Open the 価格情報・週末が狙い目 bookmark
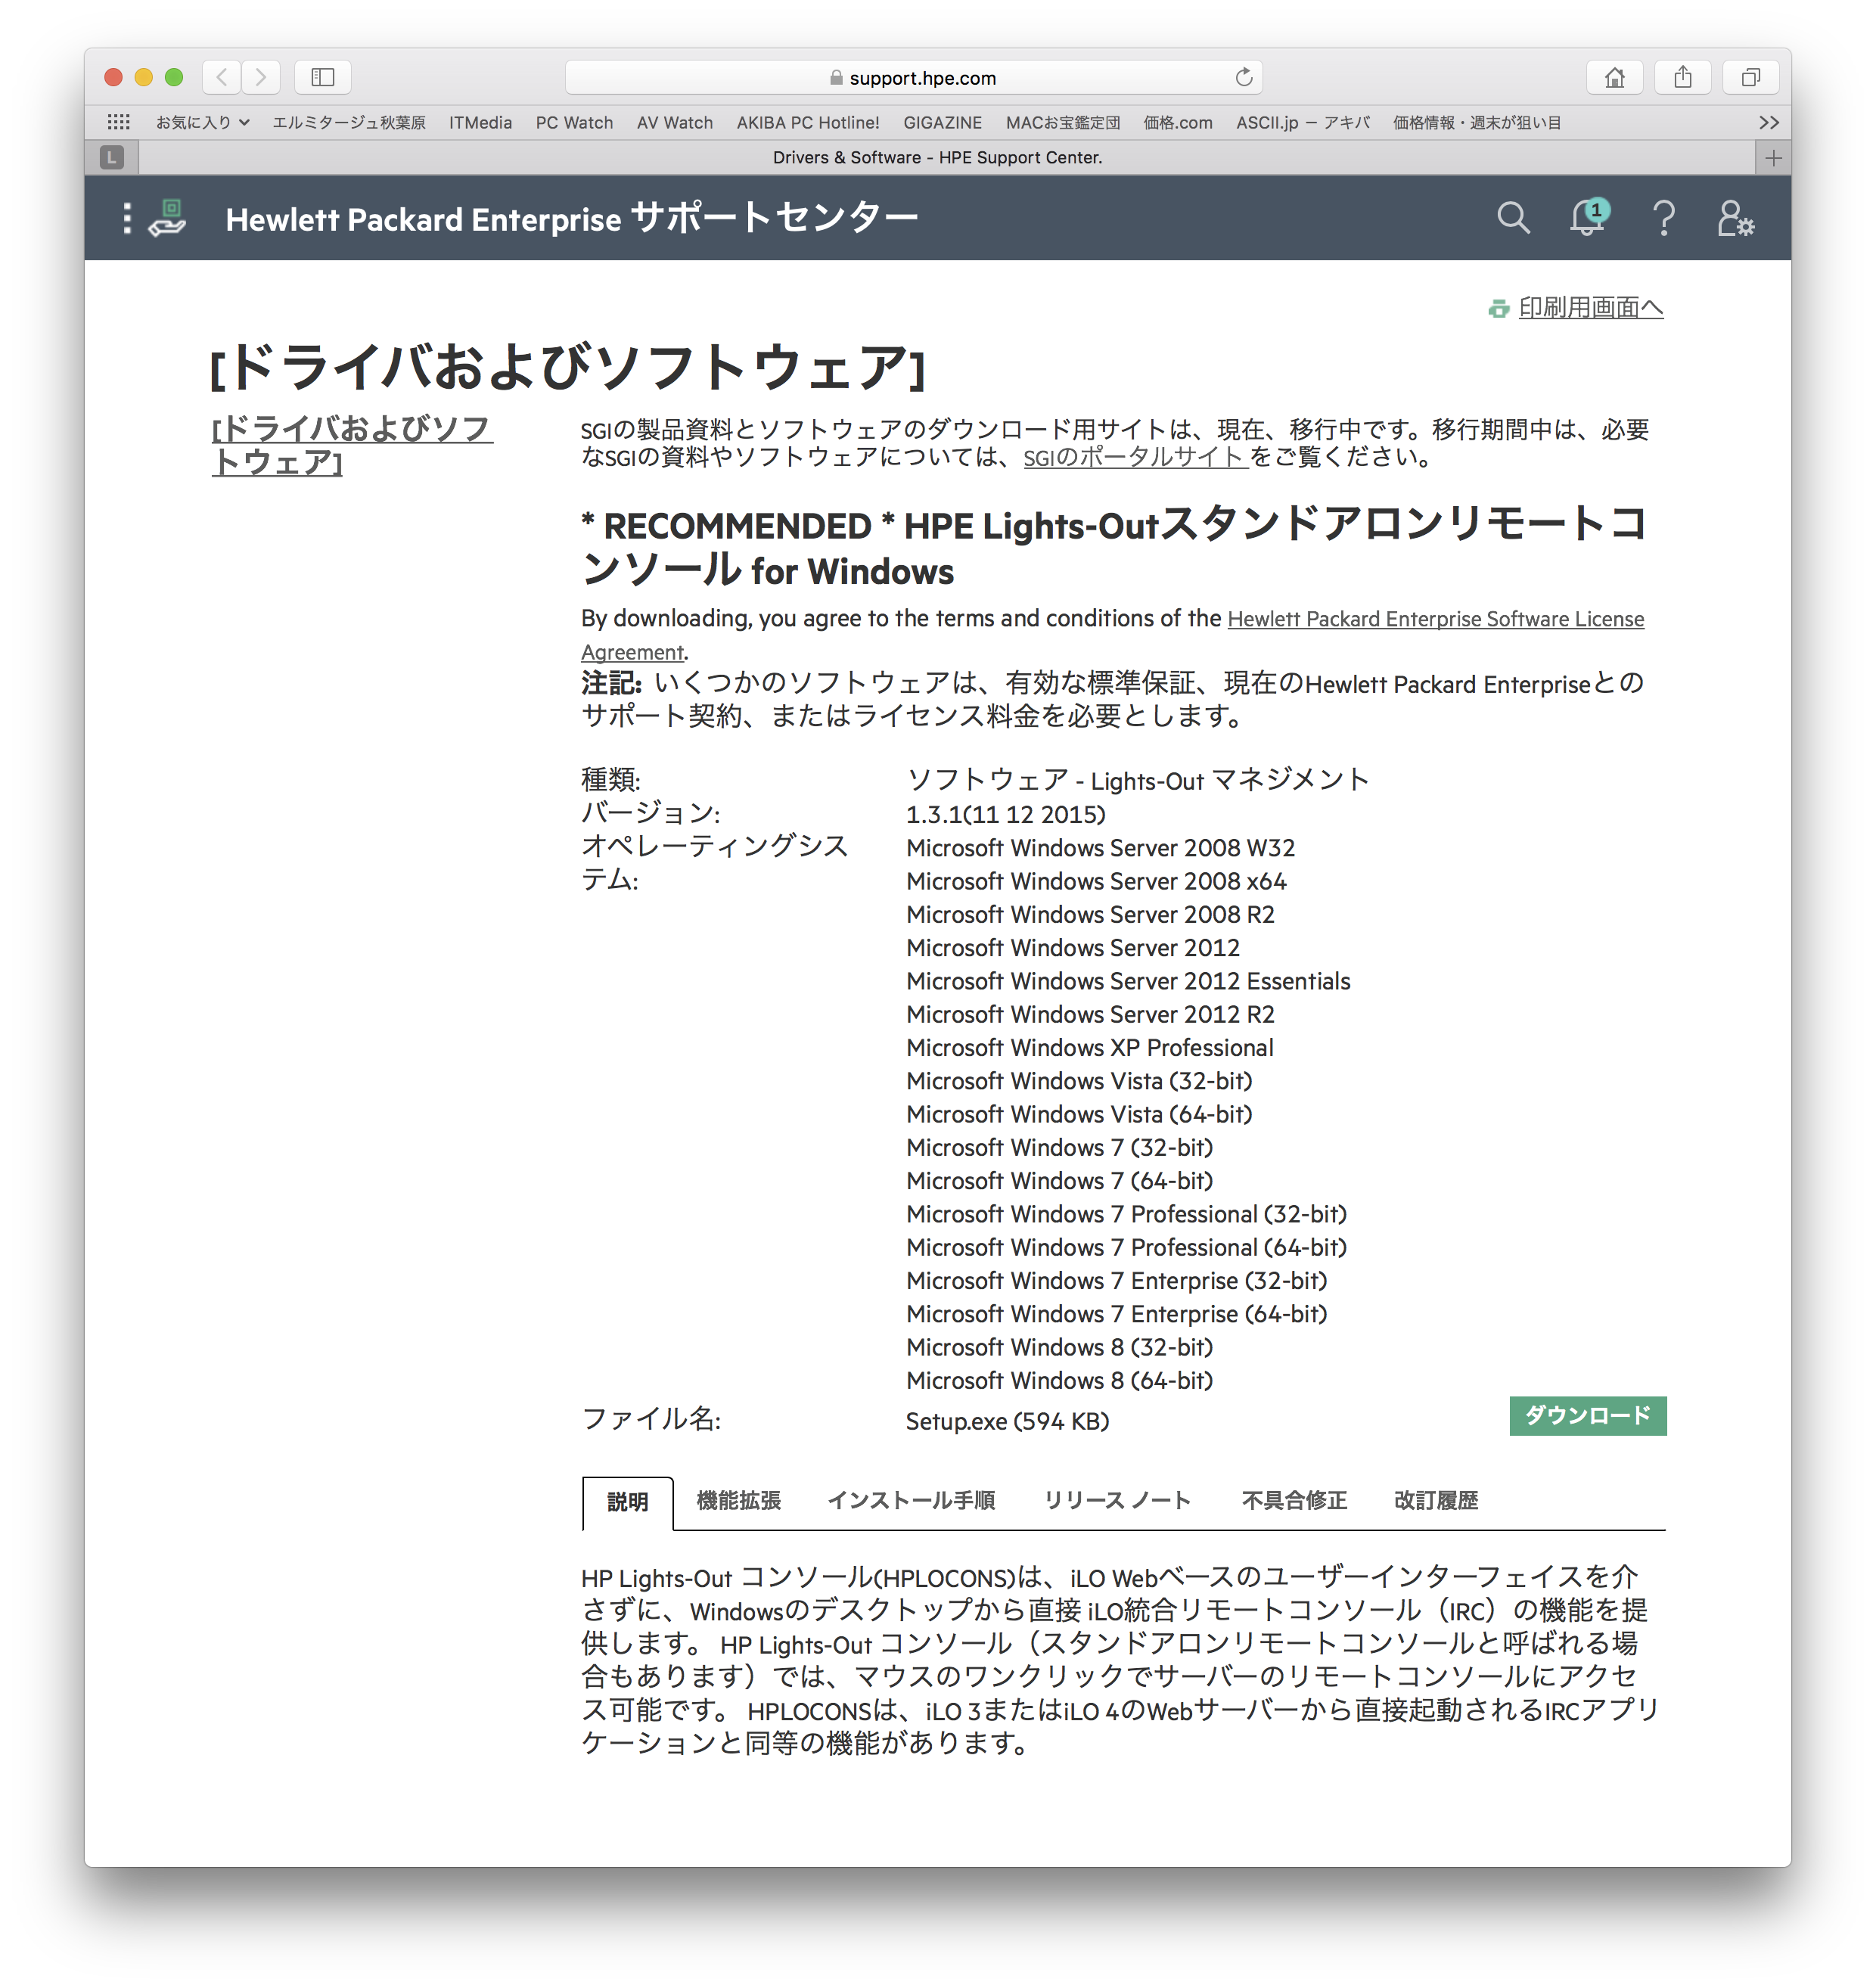 point(1477,122)
